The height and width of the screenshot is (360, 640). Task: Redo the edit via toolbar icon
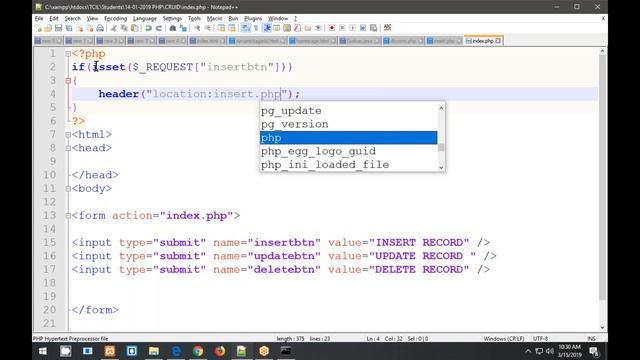click(159, 28)
